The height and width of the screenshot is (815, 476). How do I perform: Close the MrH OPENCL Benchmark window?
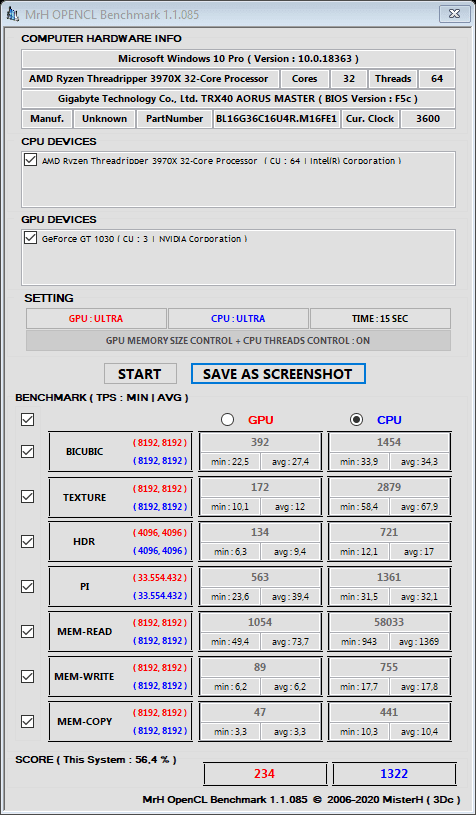click(x=453, y=14)
